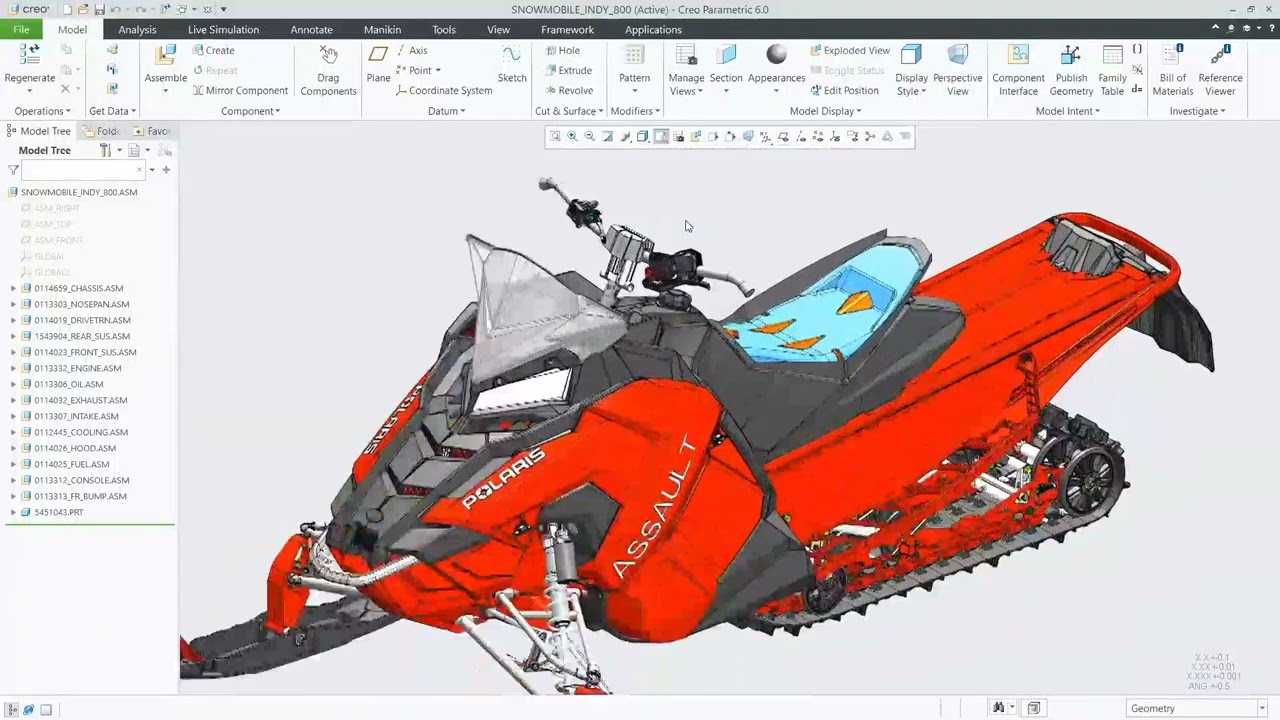Expand the Model Display group
1280x720 pixels.
coord(825,111)
